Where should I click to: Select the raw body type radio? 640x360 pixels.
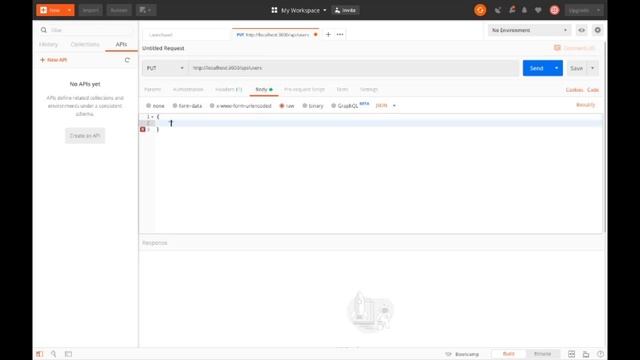(x=282, y=106)
